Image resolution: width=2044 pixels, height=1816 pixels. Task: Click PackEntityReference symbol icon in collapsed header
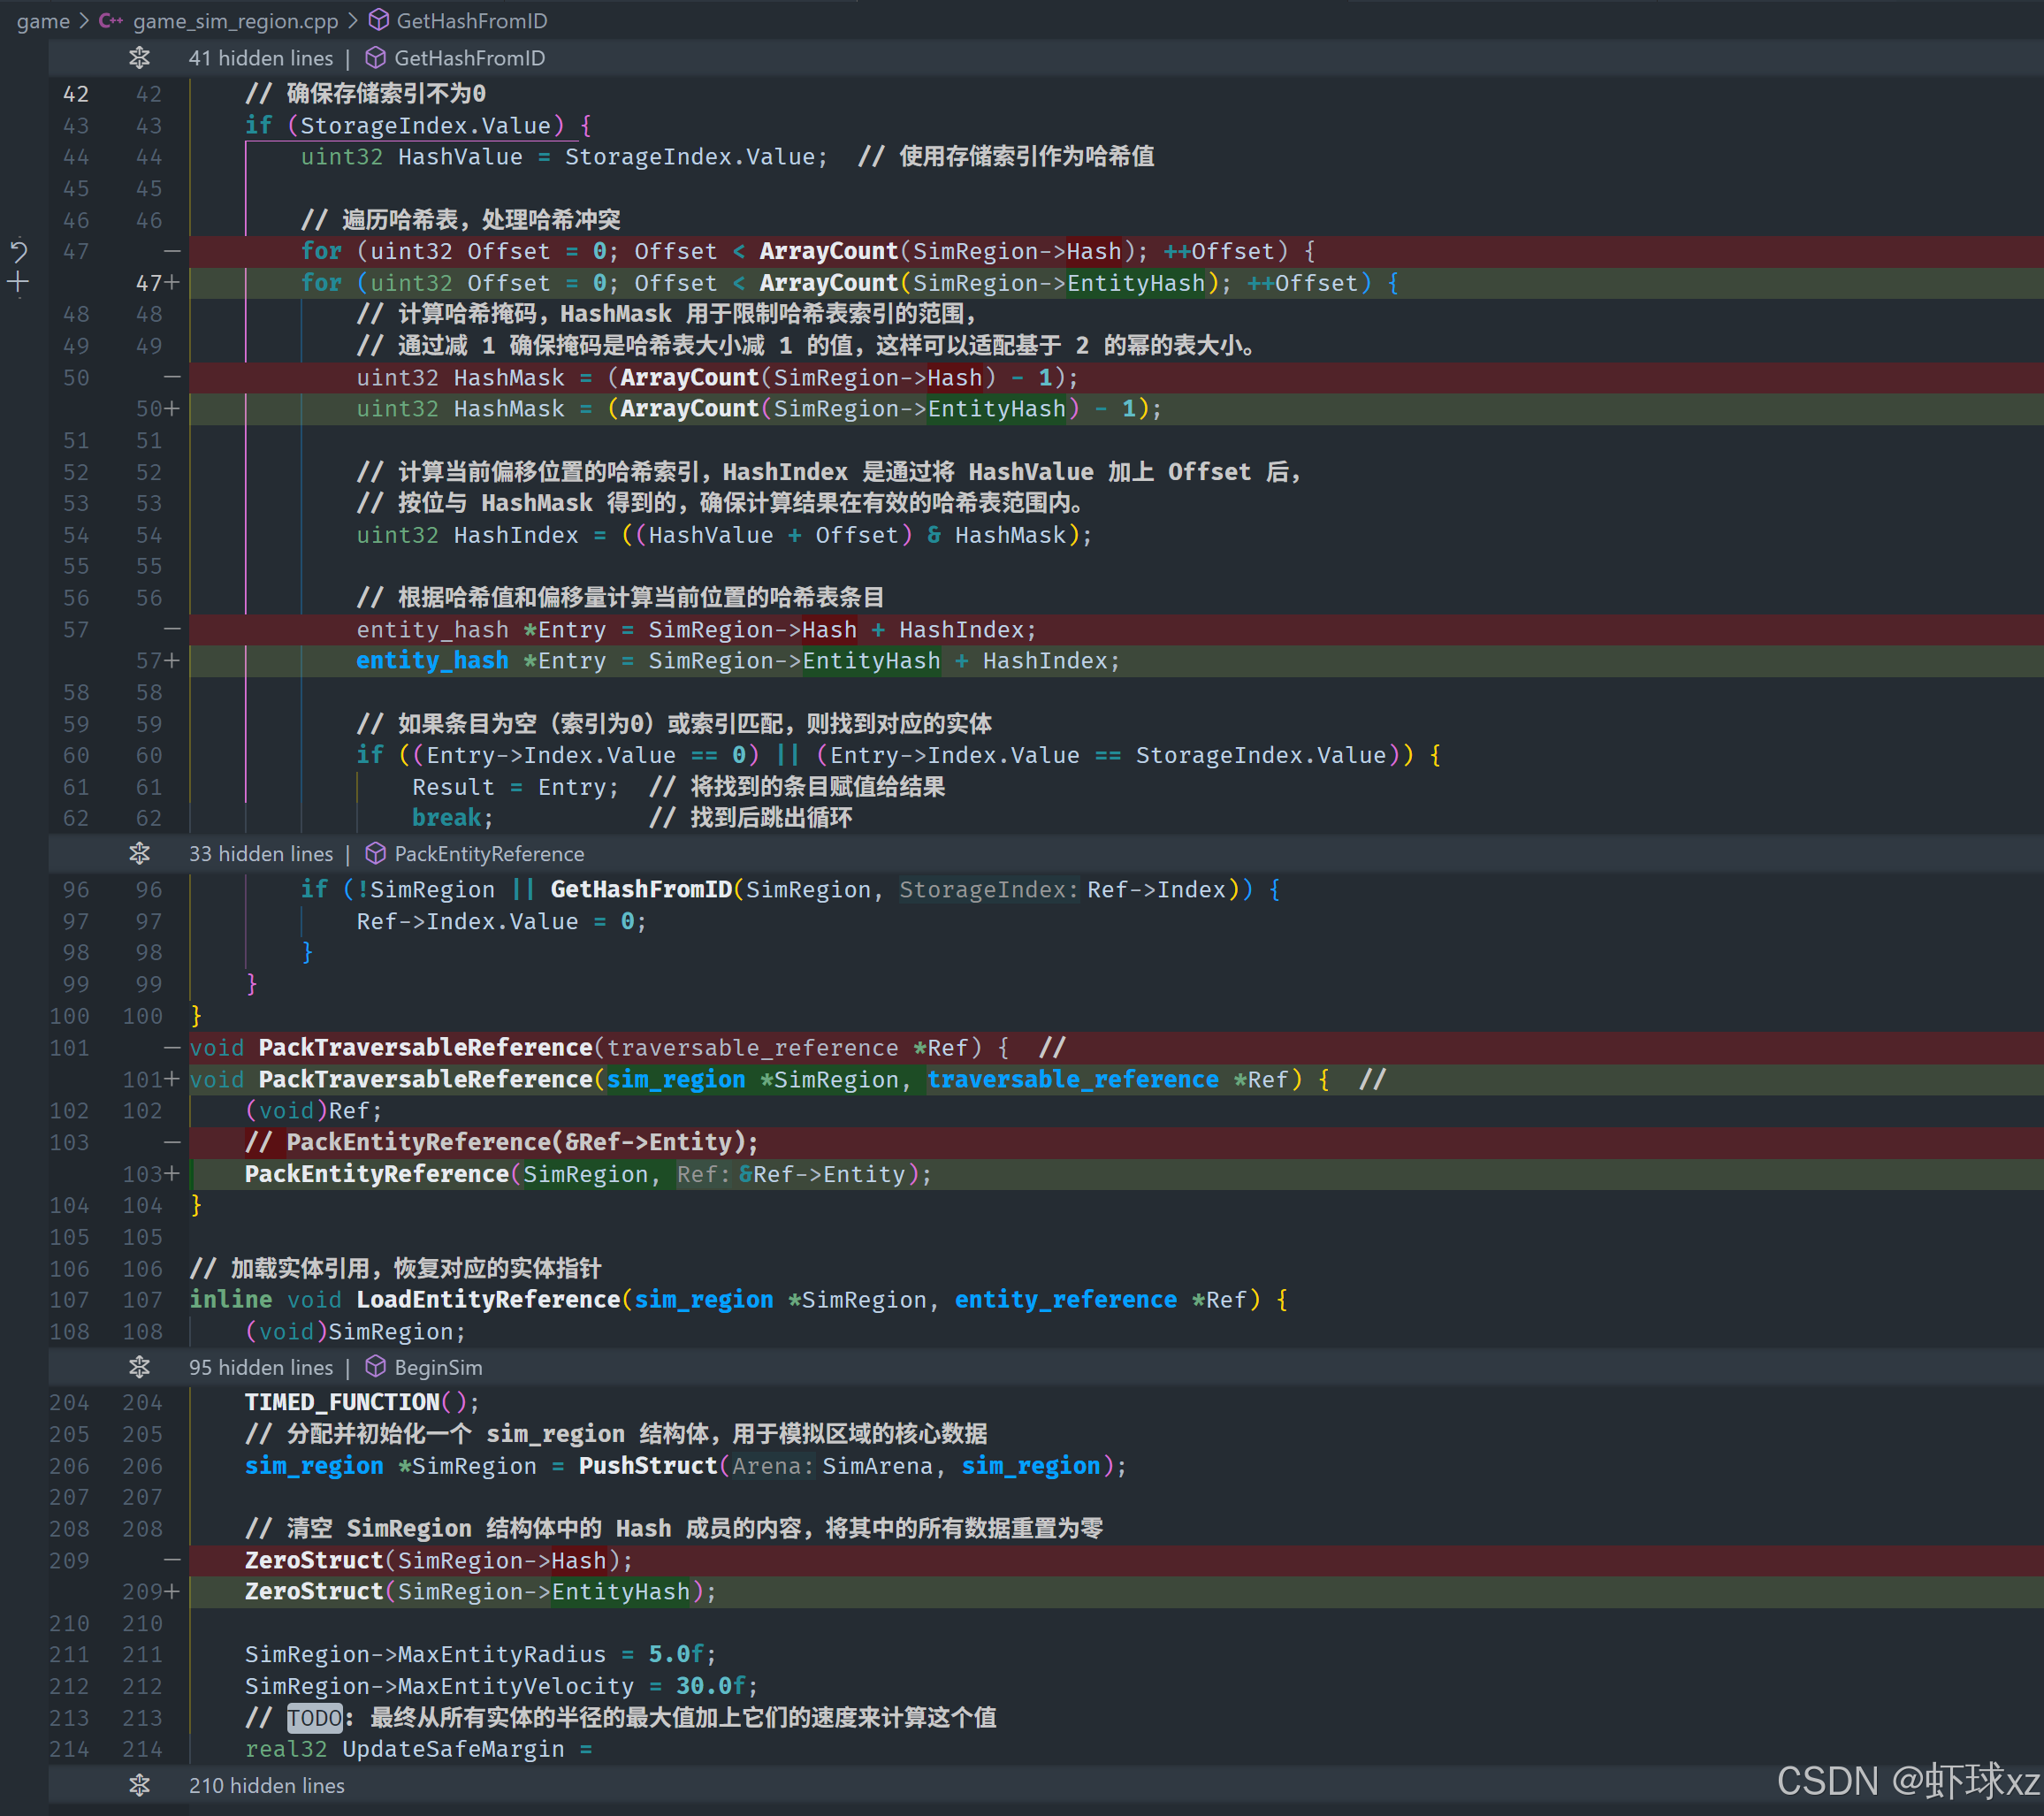tap(375, 854)
